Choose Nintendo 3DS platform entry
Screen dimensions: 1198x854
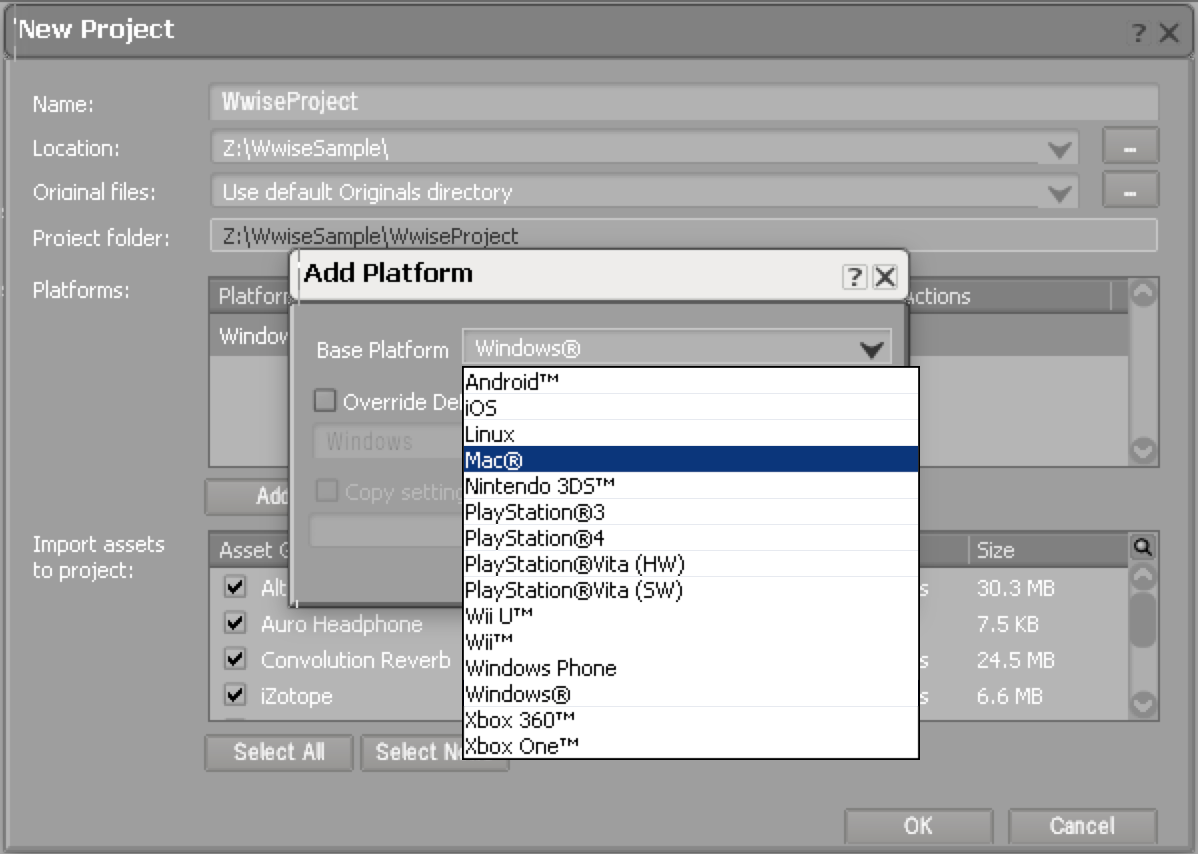[691, 486]
